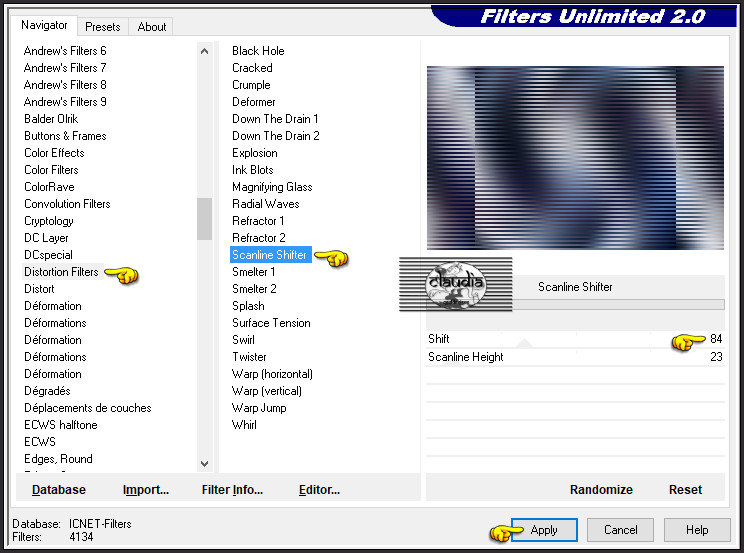Choose the Black Hole filter

click(x=258, y=51)
